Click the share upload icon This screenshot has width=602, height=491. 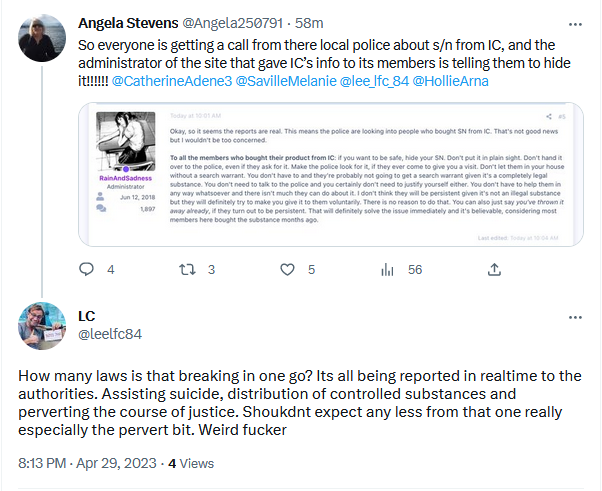point(493,269)
